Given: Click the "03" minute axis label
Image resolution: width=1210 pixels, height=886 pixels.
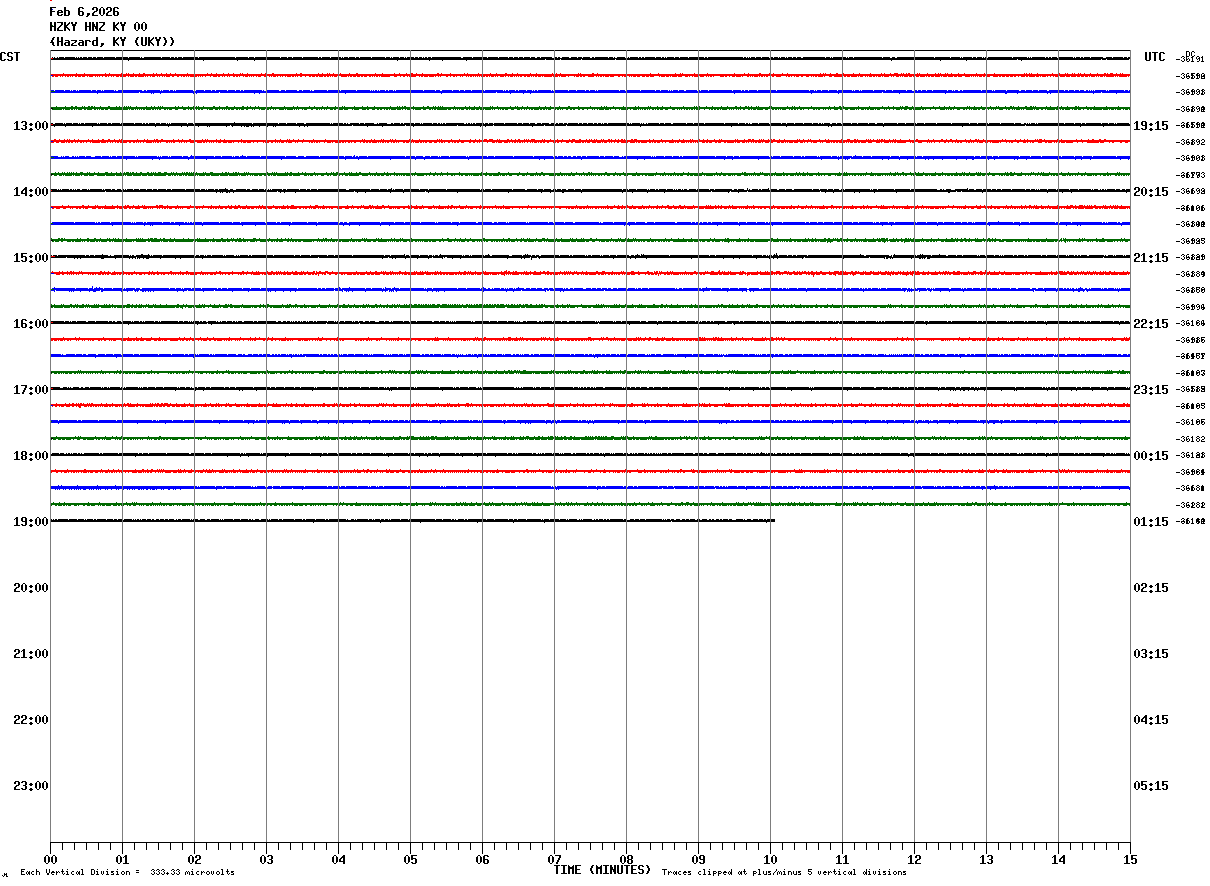Looking at the screenshot, I should 266,860.
